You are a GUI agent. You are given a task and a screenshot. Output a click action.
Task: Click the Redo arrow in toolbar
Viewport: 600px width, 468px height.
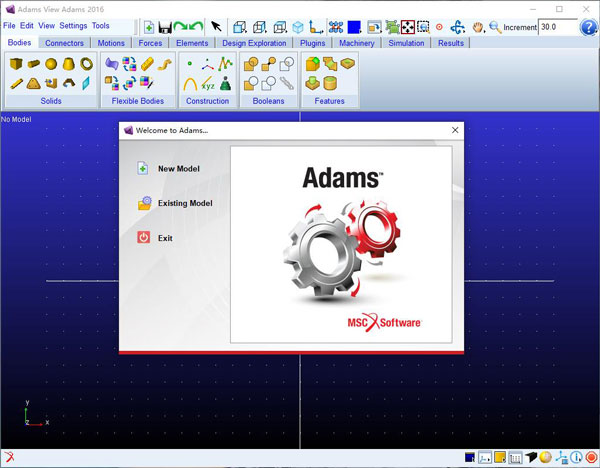[180, 27]
